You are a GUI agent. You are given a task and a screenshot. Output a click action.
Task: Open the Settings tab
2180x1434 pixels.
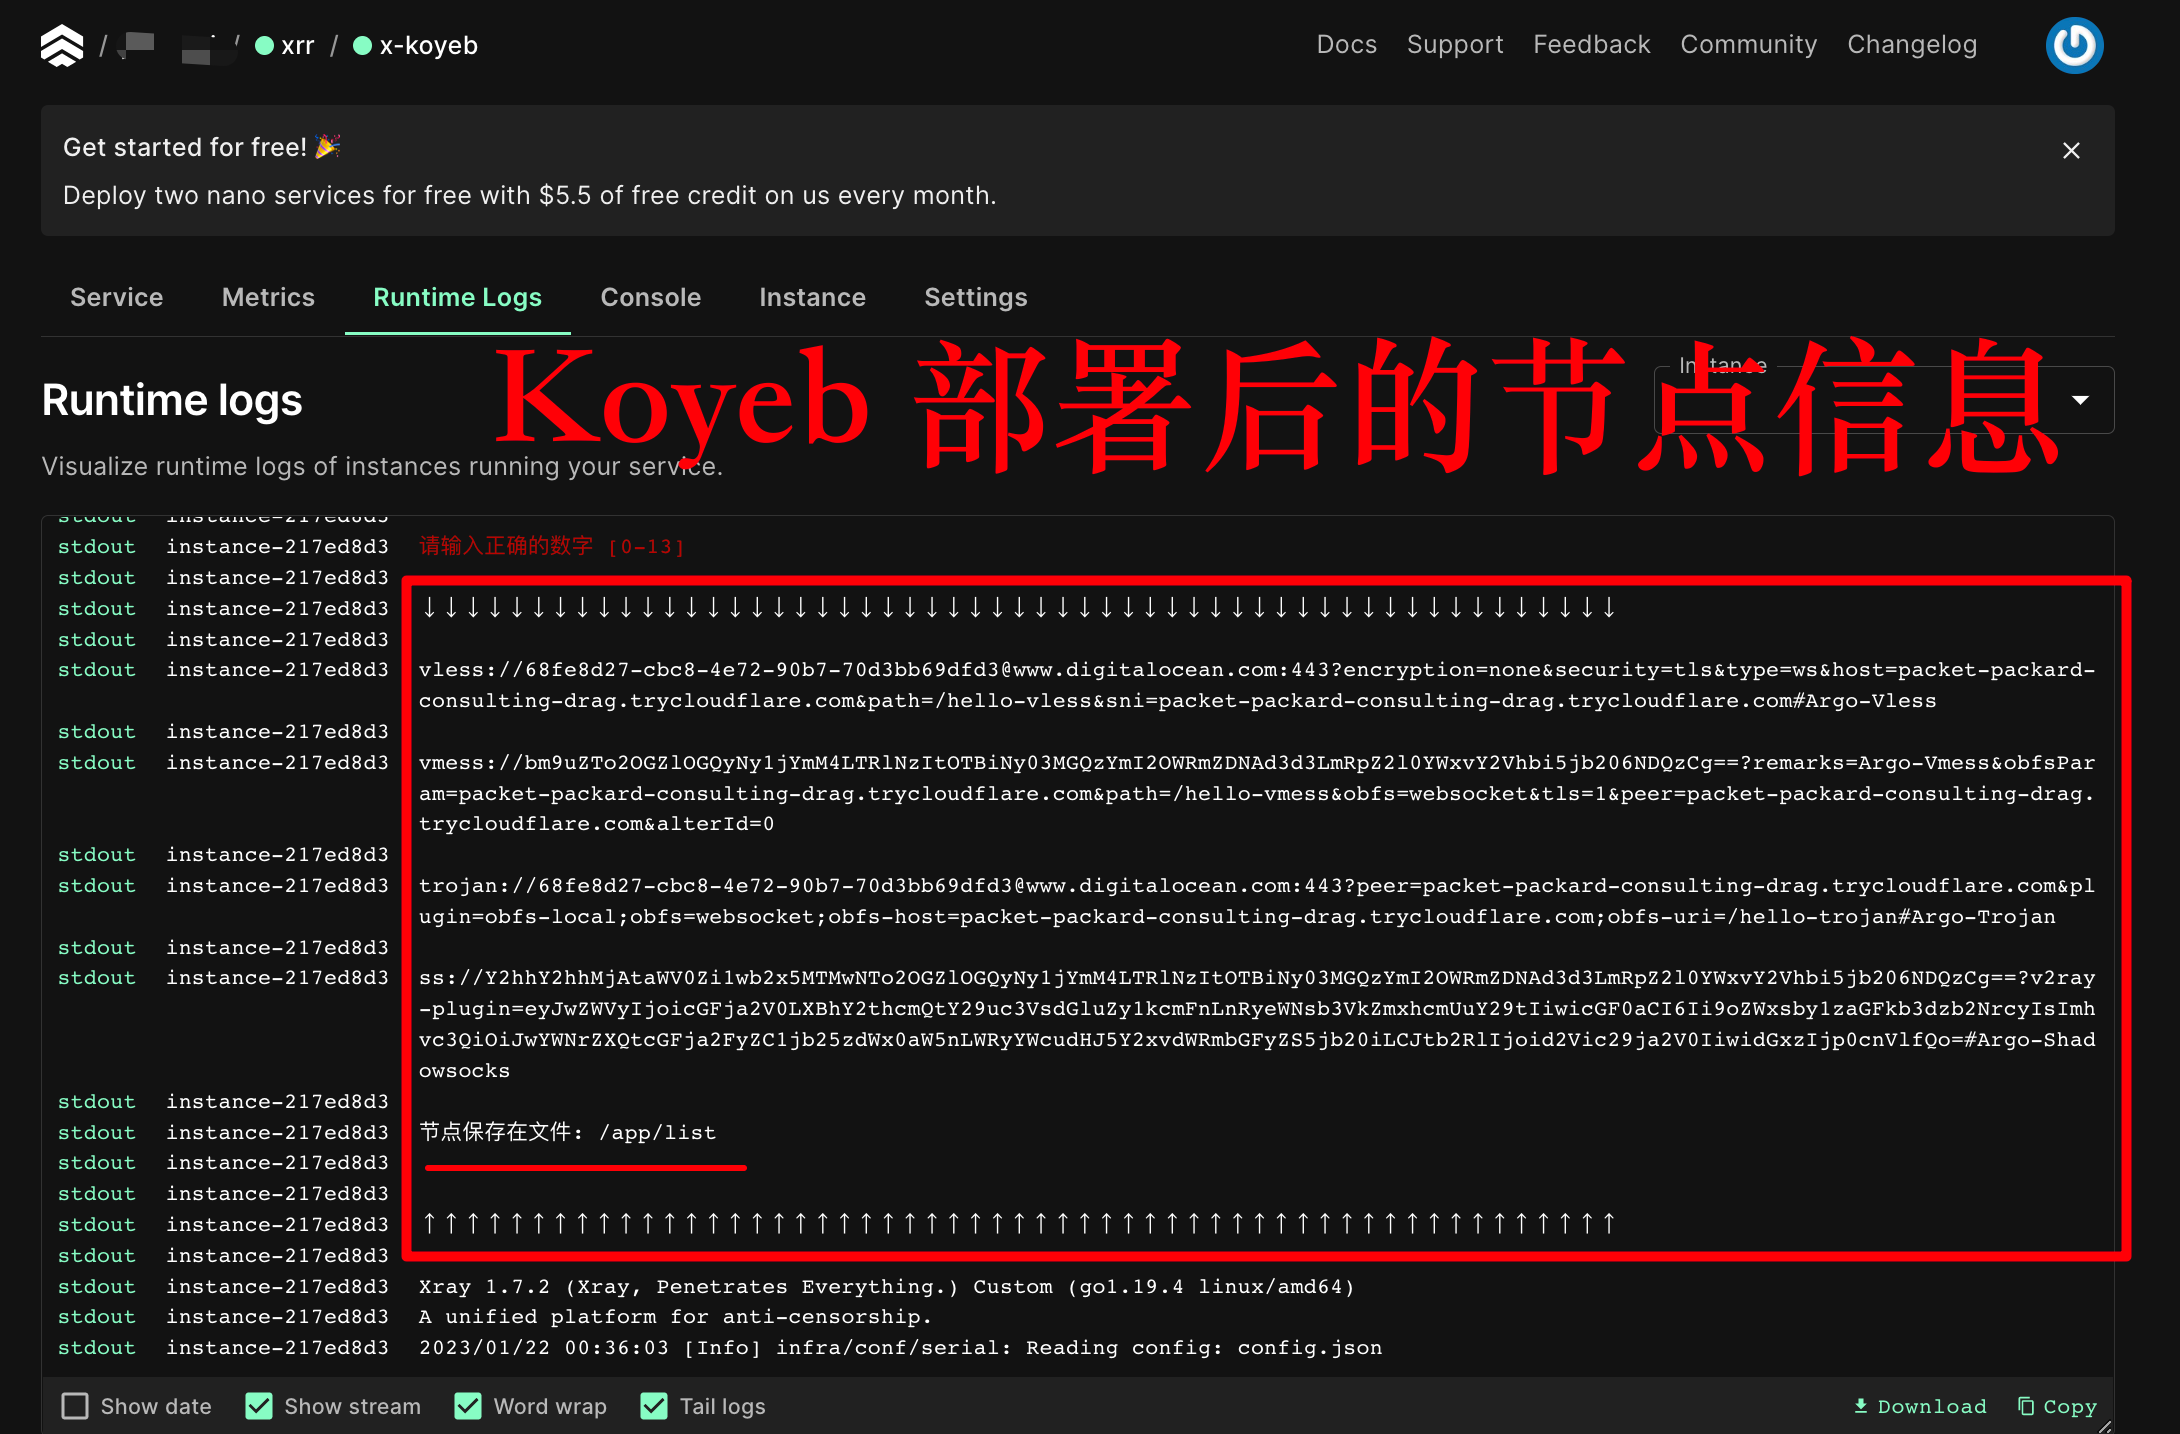(975, 297)
